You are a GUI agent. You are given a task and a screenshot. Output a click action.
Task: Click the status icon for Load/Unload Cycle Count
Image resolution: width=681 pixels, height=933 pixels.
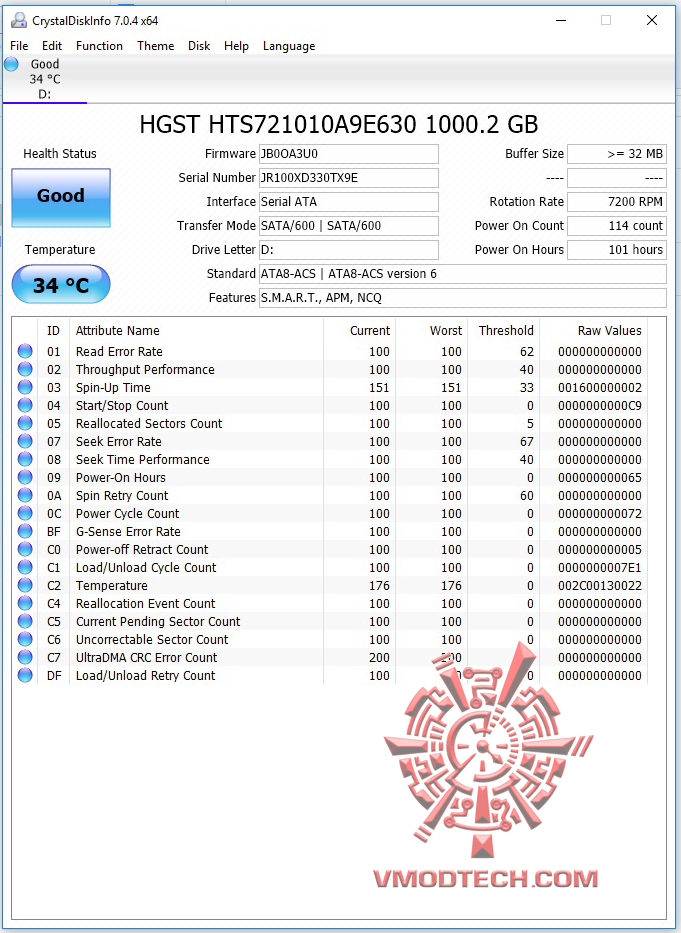pos(25,567)
